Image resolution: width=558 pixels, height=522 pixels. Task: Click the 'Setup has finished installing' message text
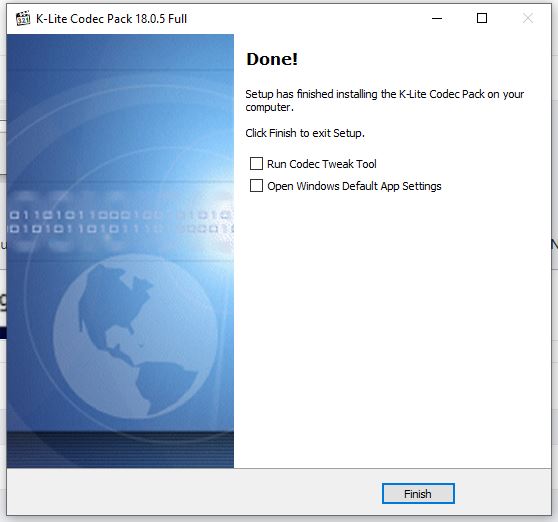[385, 100]
